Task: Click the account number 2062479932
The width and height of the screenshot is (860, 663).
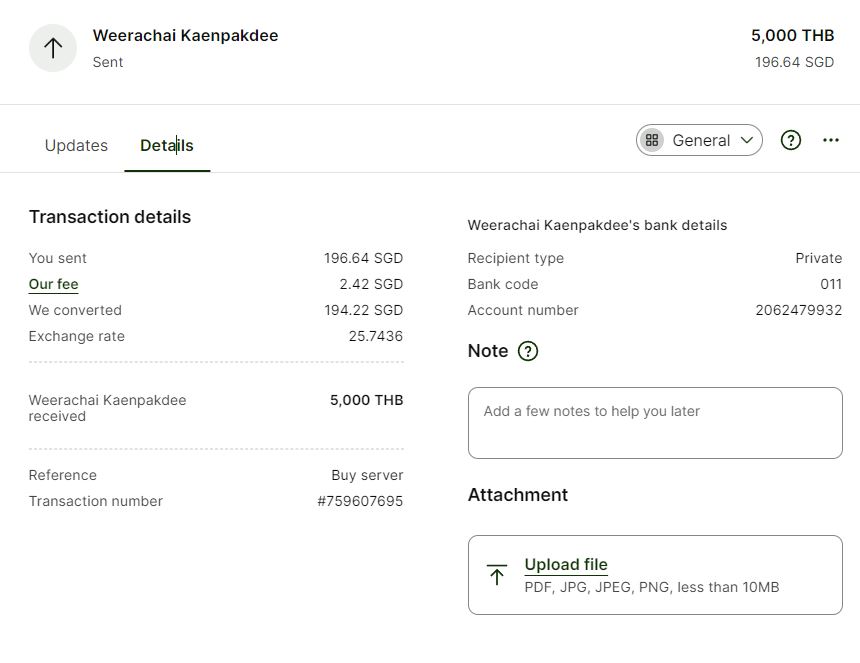Action: tap(799, 310)
